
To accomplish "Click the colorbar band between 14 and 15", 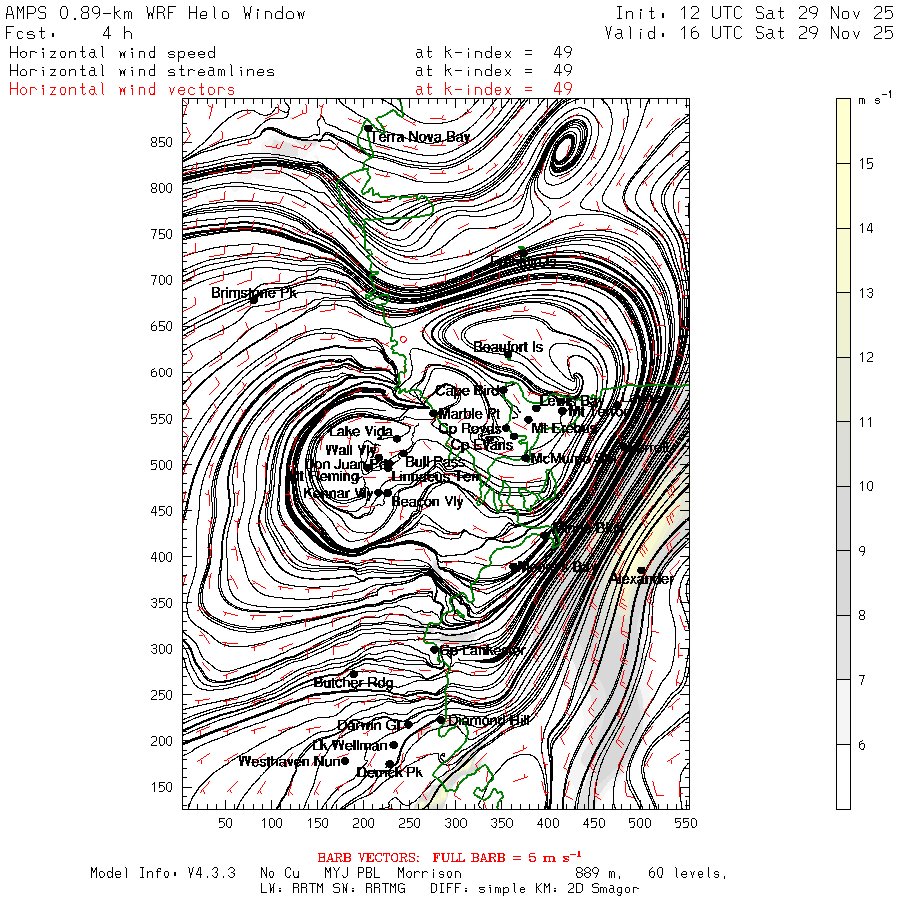I will click(x=843, y=196).
